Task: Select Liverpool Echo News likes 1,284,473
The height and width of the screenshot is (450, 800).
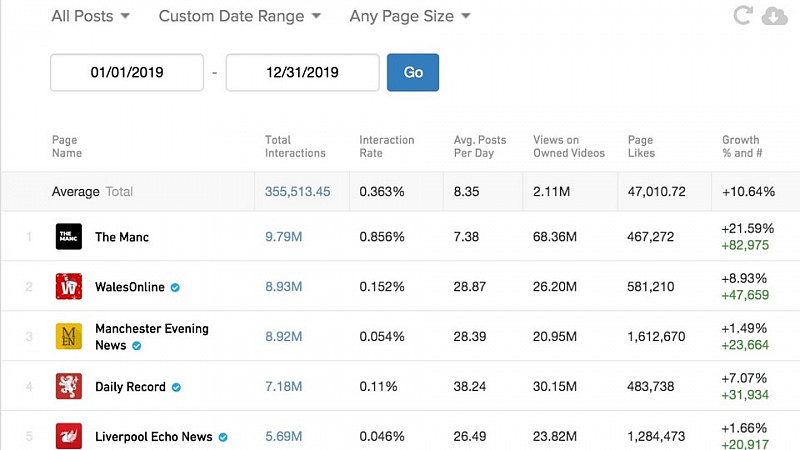Action: coord(656,437)
